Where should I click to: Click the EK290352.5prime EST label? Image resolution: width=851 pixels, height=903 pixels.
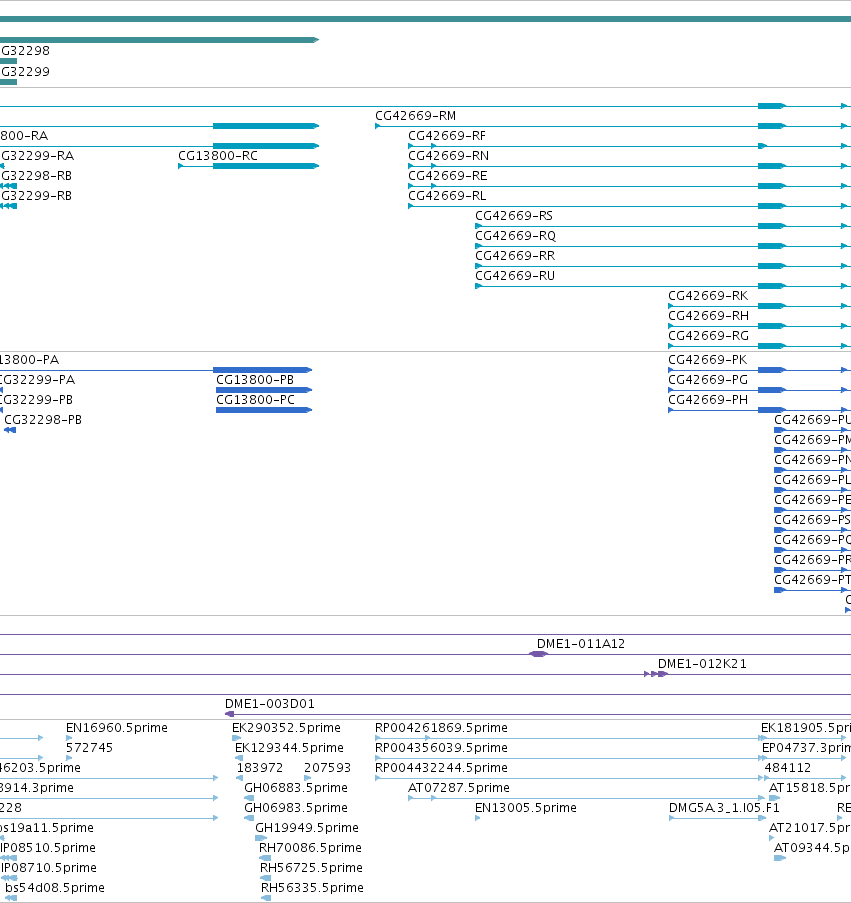(x=286, y=728)
